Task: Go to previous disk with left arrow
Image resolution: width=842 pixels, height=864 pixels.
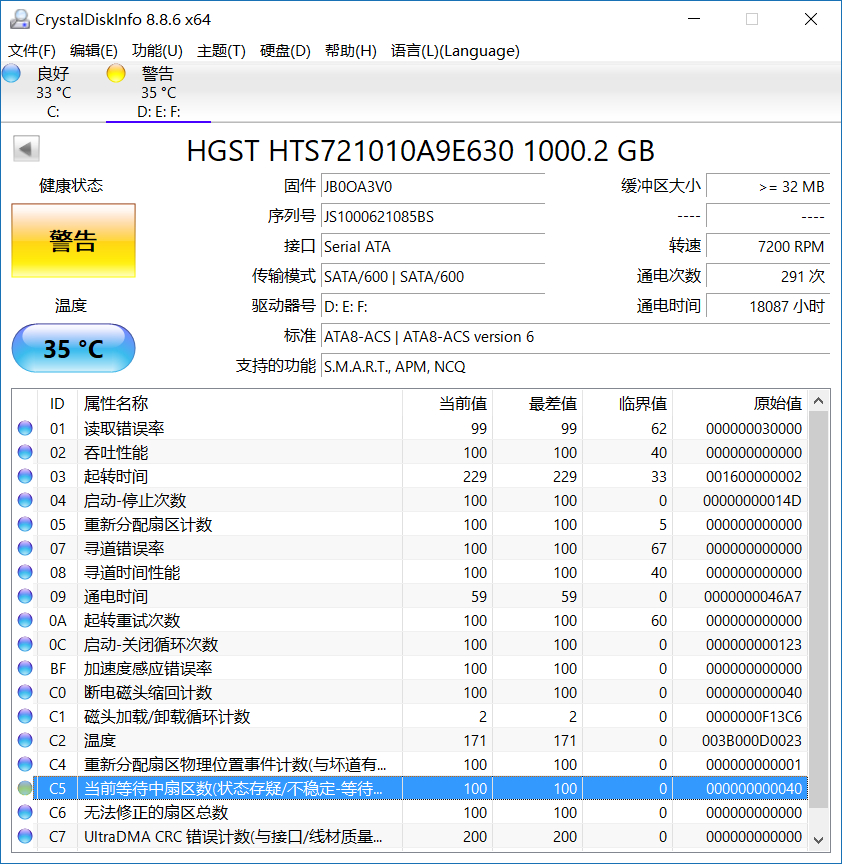Action: click(x=26, y=149)
